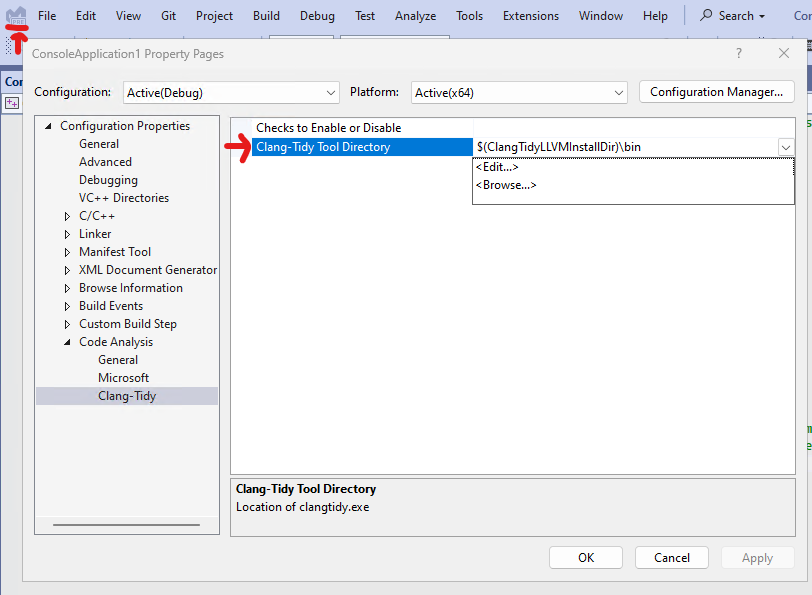Select General under Code Analysis
The width and height of the screenshot is (812, 595).
click(x=118, y=360)
